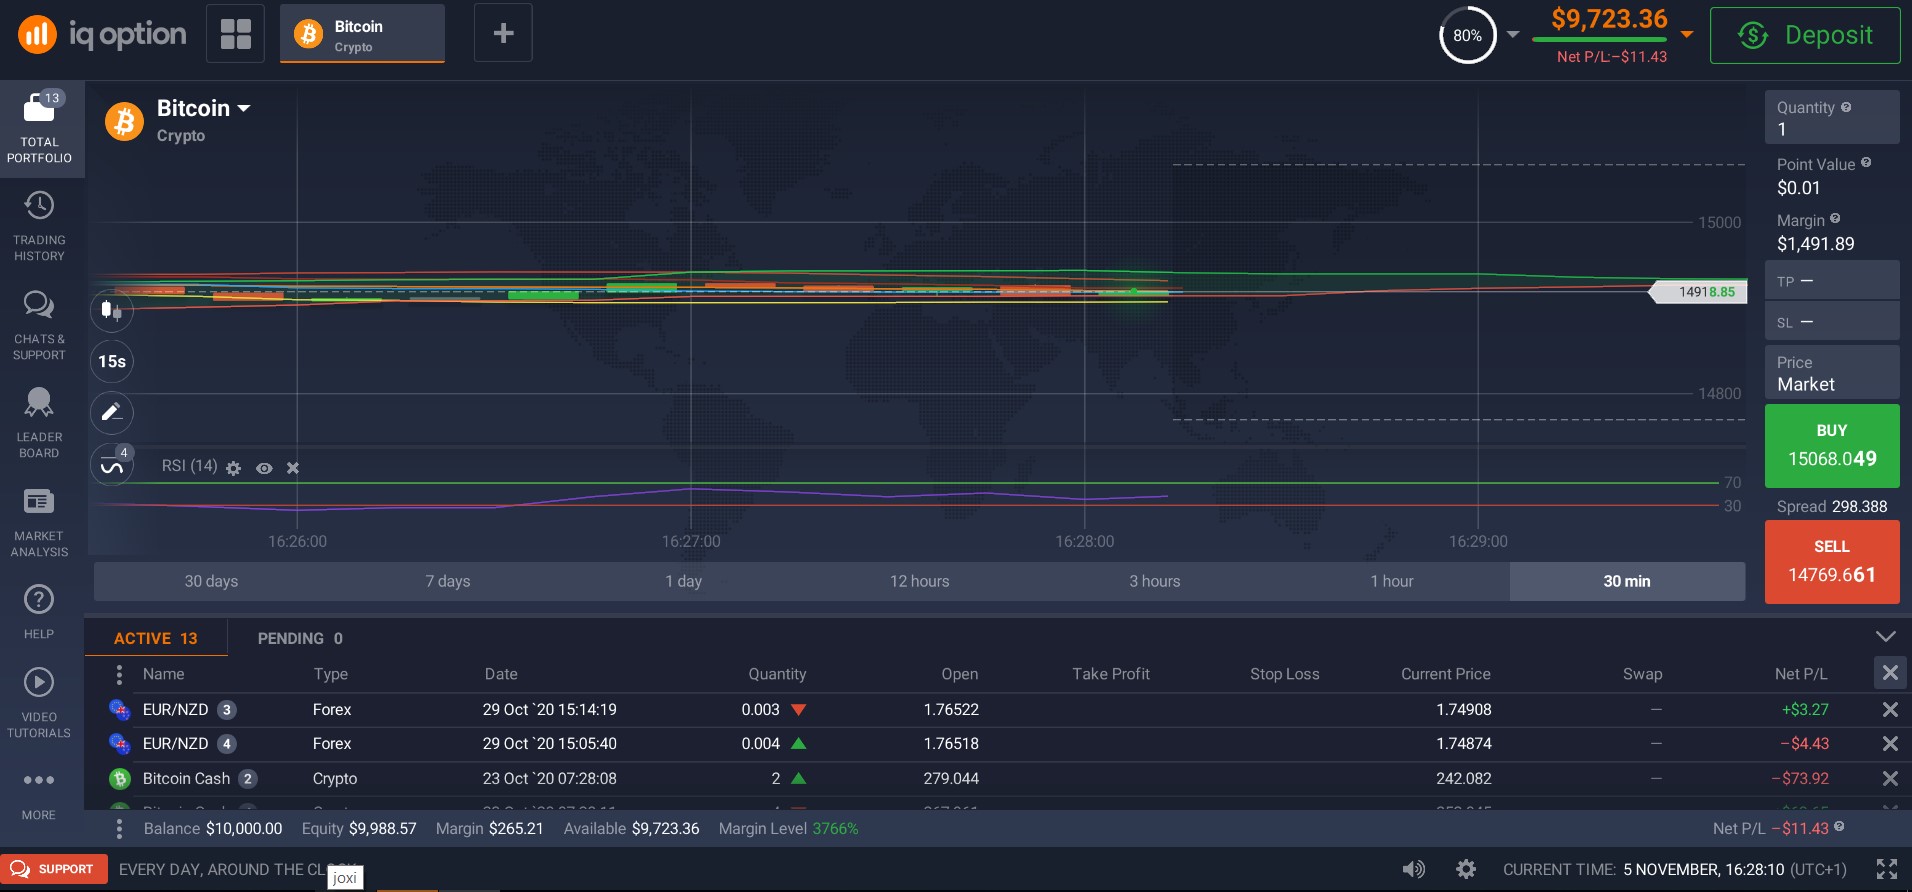Screen dimensions: 1912x892
Task: Open Trading History in the sidebar
Action: click(x=39, y=227)
